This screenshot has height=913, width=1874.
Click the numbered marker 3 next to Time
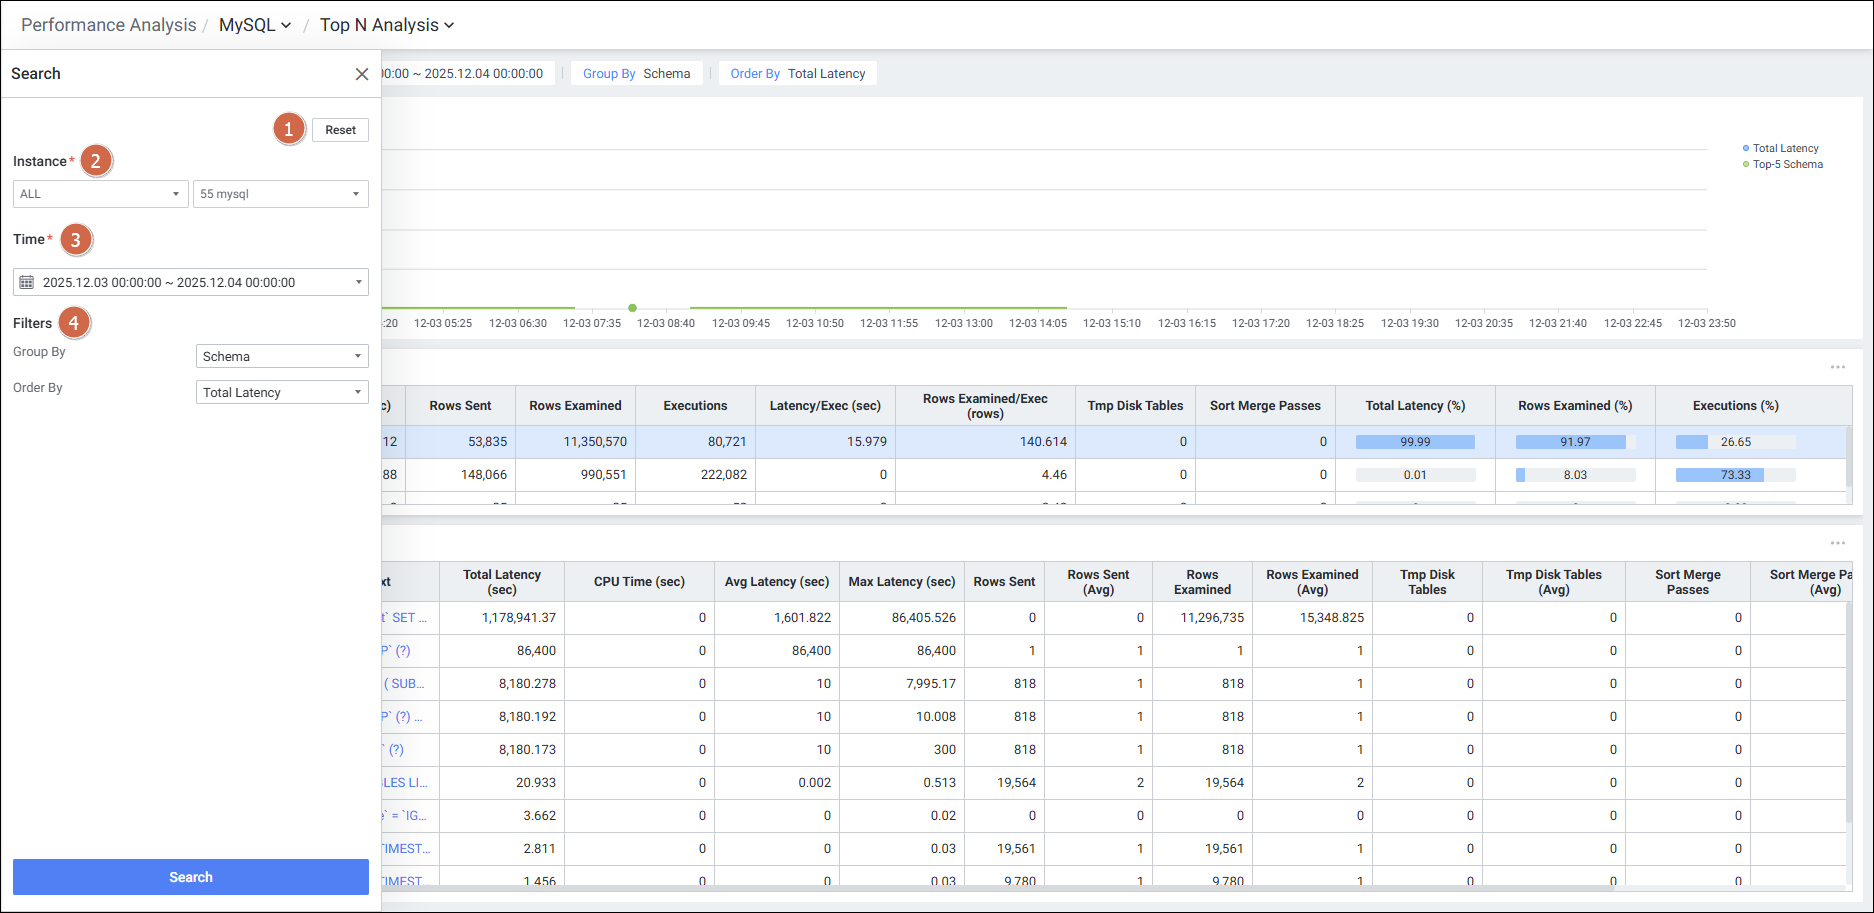75,240
